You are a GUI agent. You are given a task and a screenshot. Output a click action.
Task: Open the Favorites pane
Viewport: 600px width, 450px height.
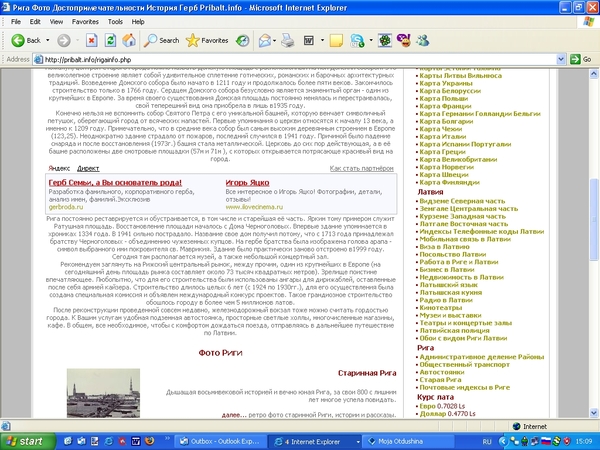(x=207, y=40)
